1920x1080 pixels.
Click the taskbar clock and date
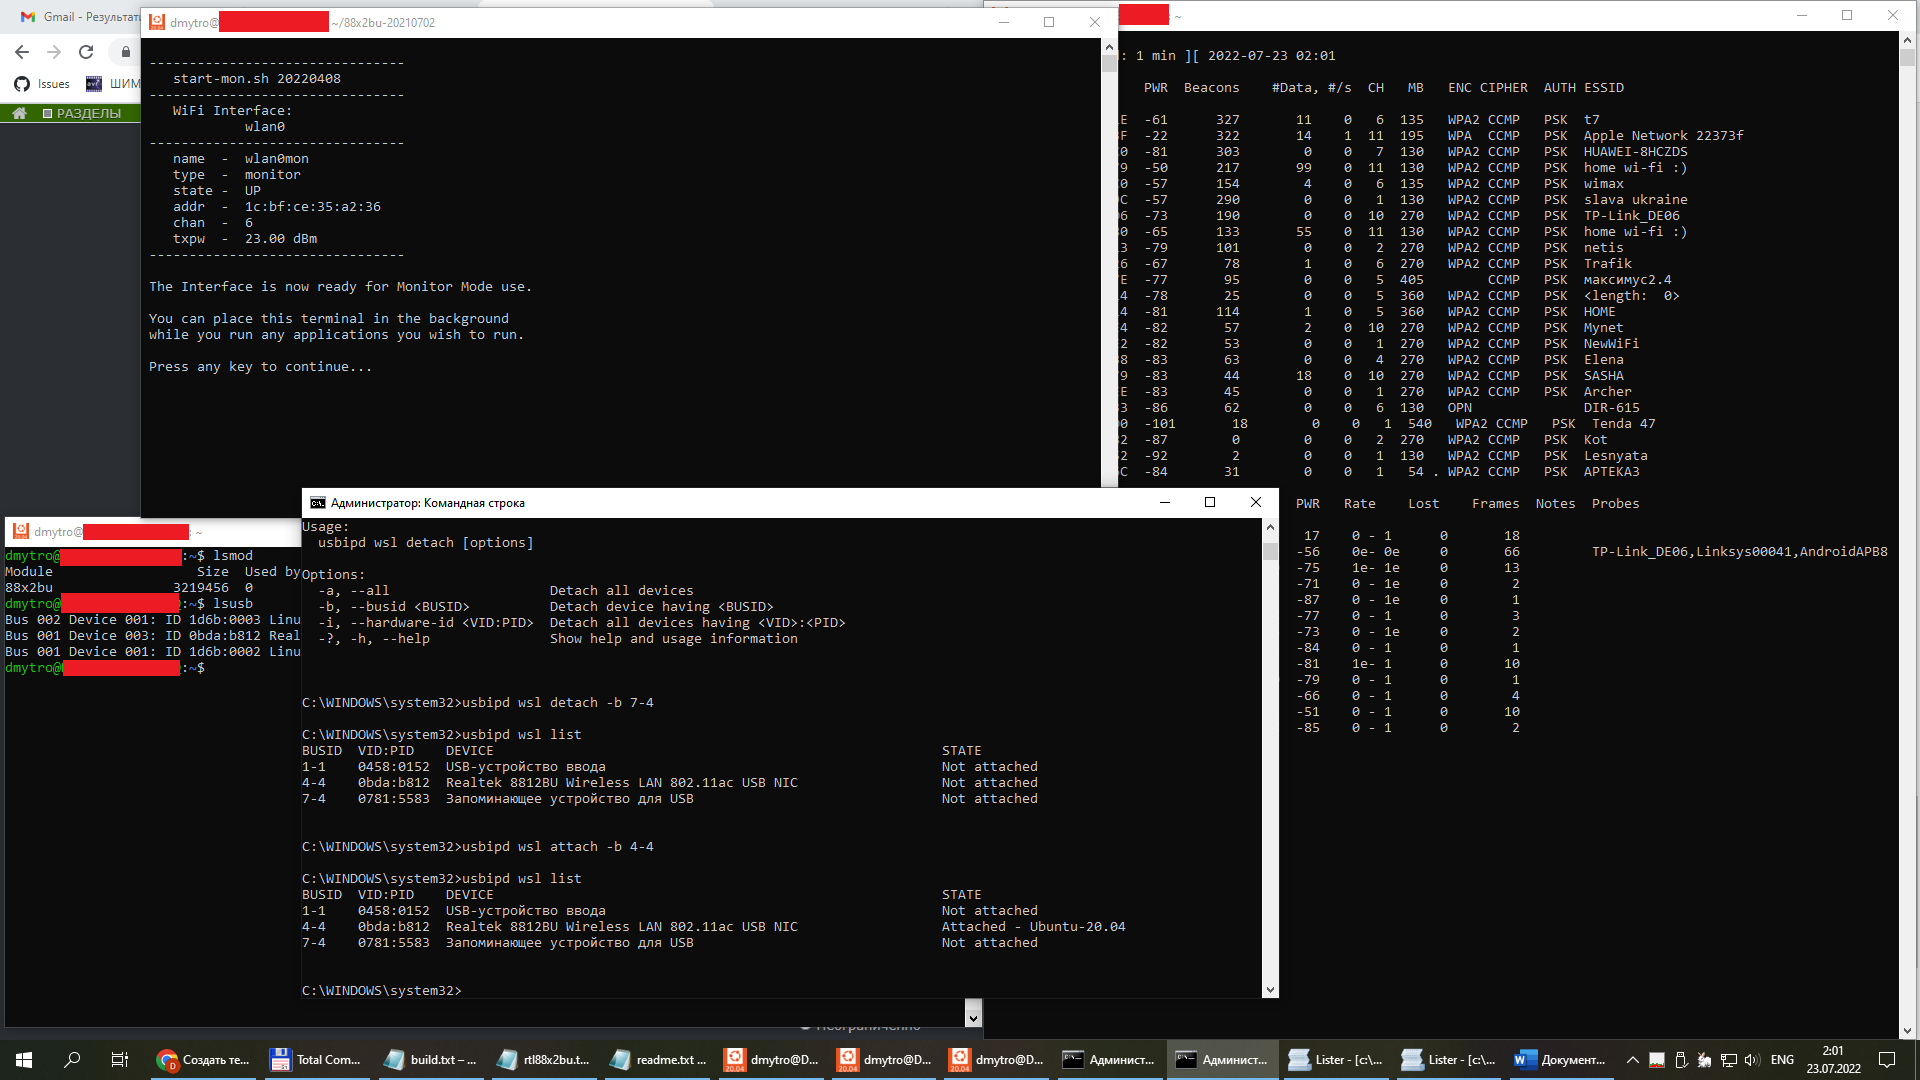pos(1833,1060)
